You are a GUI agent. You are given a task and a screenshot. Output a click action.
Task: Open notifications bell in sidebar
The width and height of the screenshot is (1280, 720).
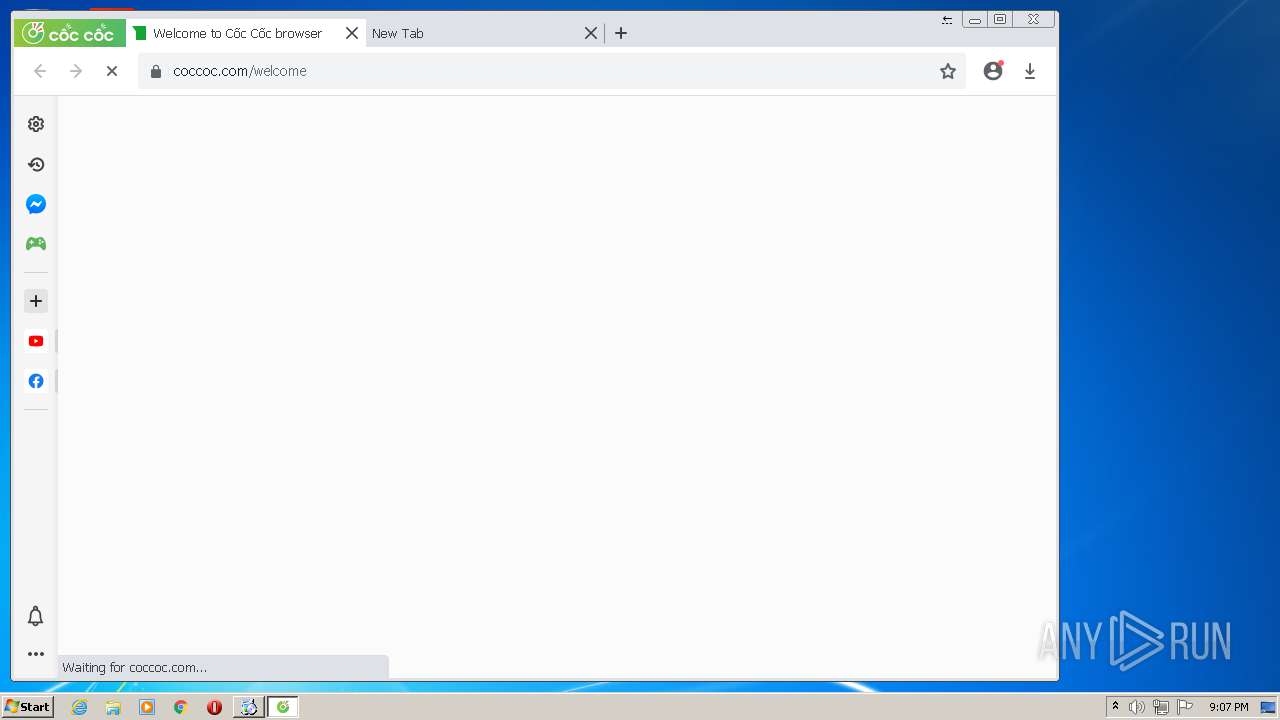point(36,616)
